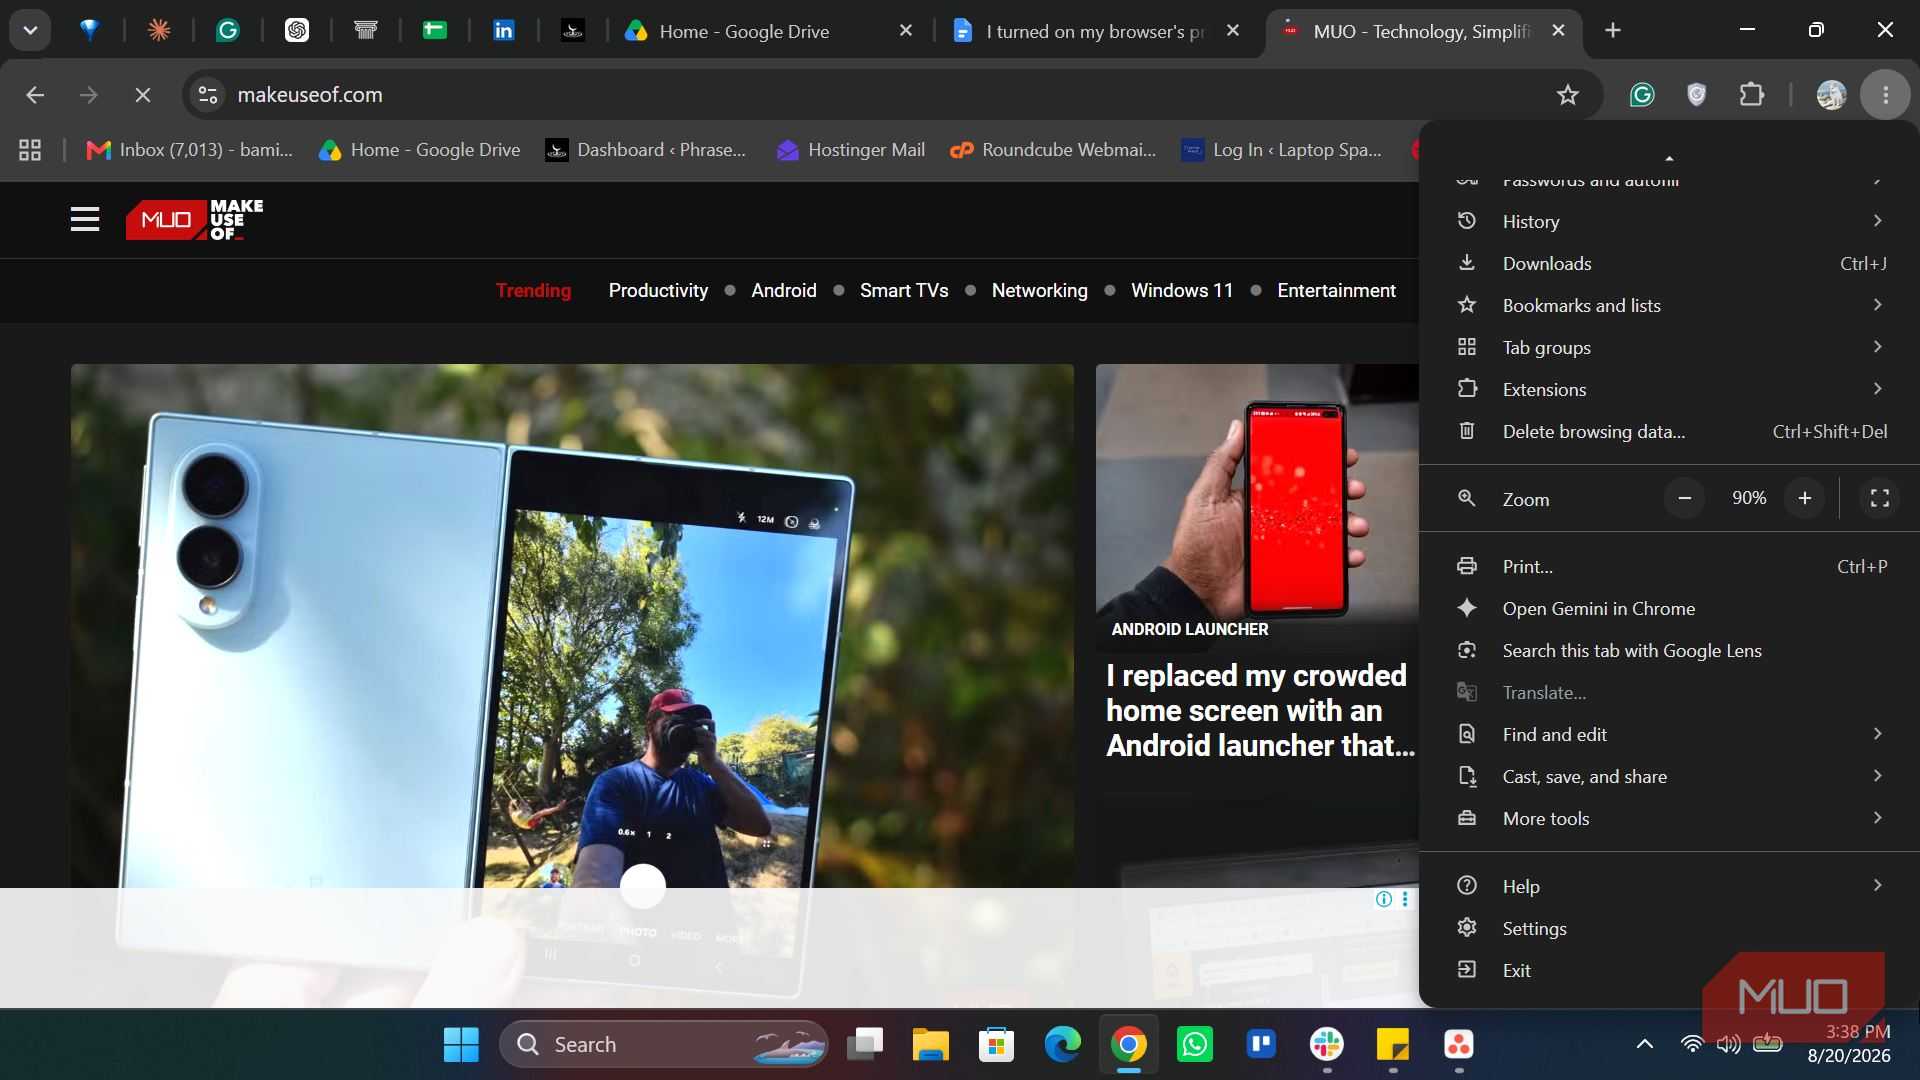Open Gemini in Chrome
Viewport: 1920px width, 1080px height.
[x=1669, y=608]
